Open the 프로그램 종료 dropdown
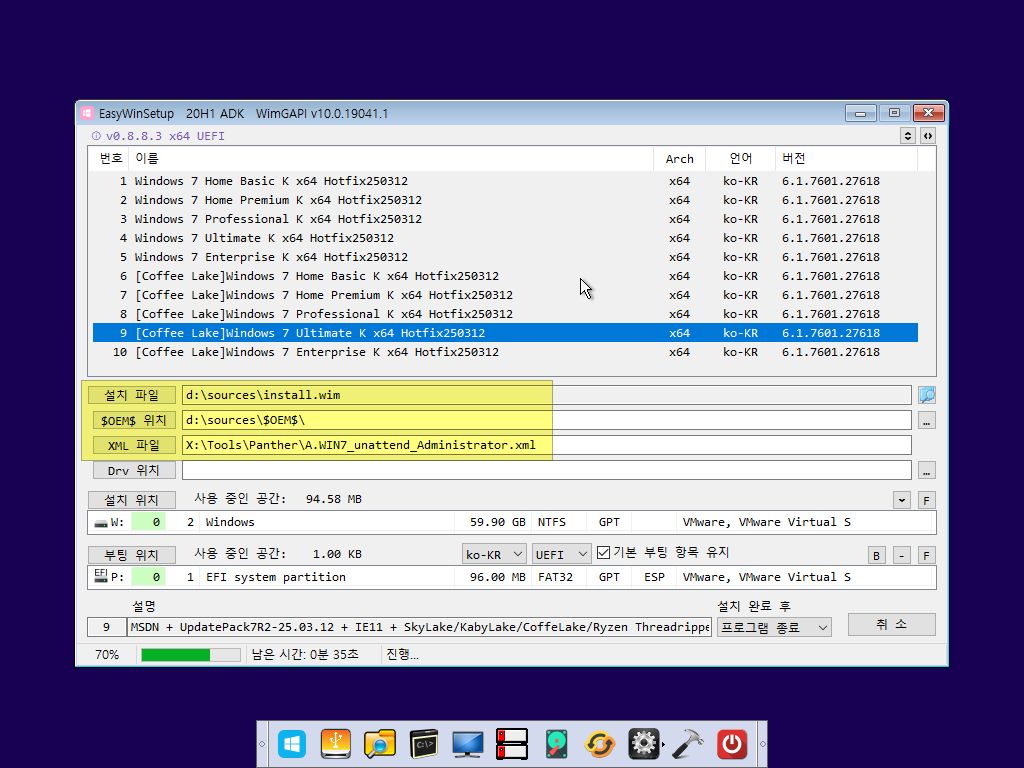 point(774,628)
